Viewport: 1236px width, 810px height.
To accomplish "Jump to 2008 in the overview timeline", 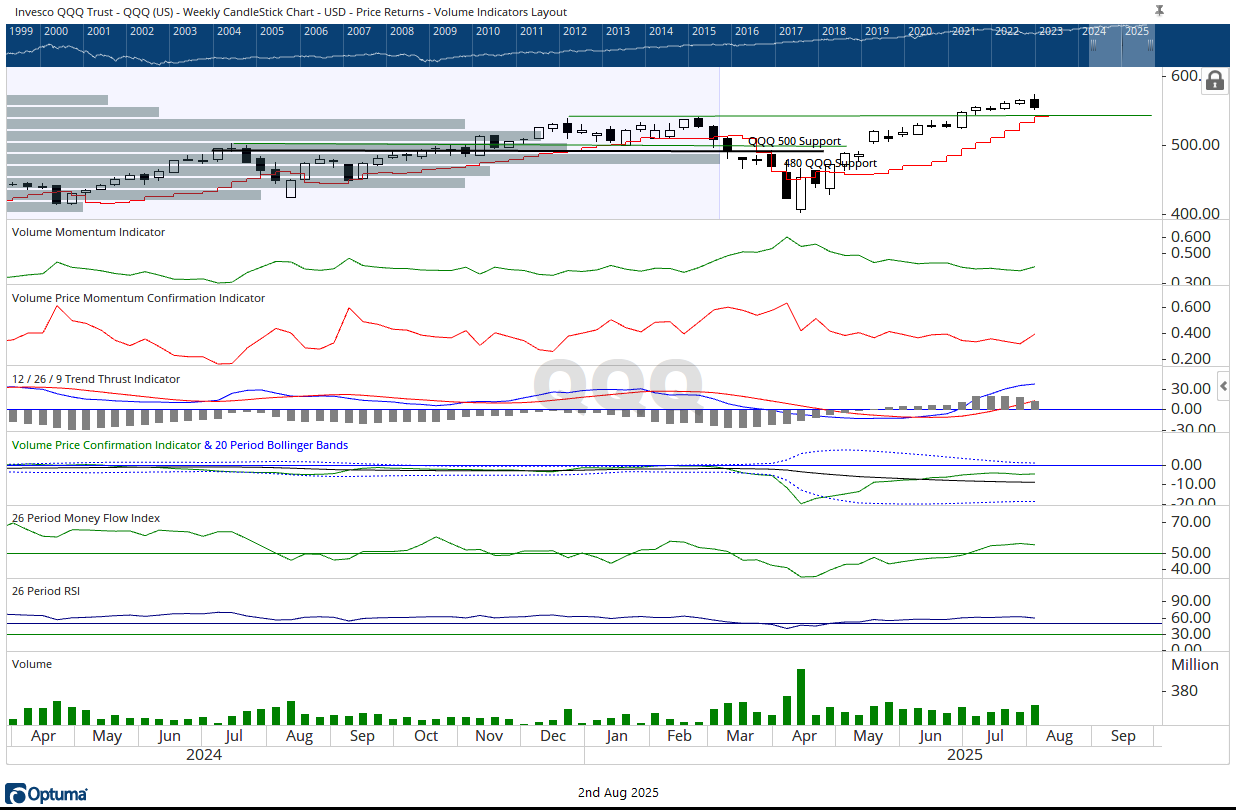I will tap(402, 31).
